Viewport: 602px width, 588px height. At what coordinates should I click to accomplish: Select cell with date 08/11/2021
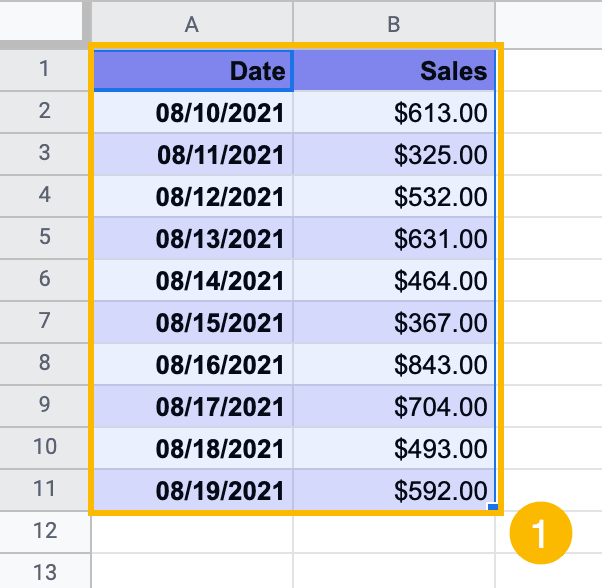194,154
